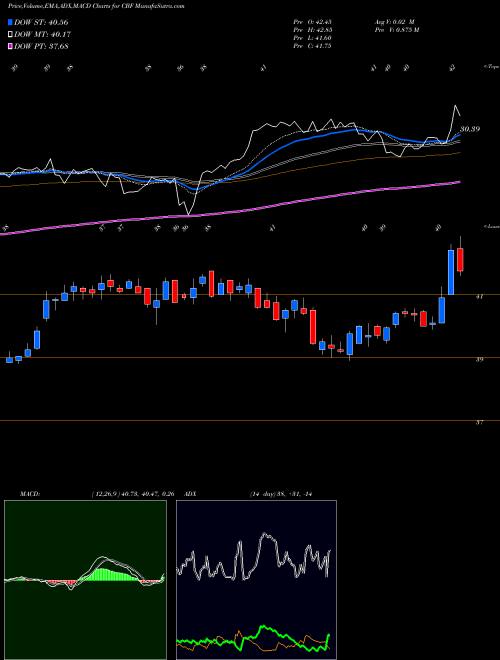Select the 'DOW ST: 40.56' legend text
500x660 pixels.
pyautogui.click(x=41, y=22)
